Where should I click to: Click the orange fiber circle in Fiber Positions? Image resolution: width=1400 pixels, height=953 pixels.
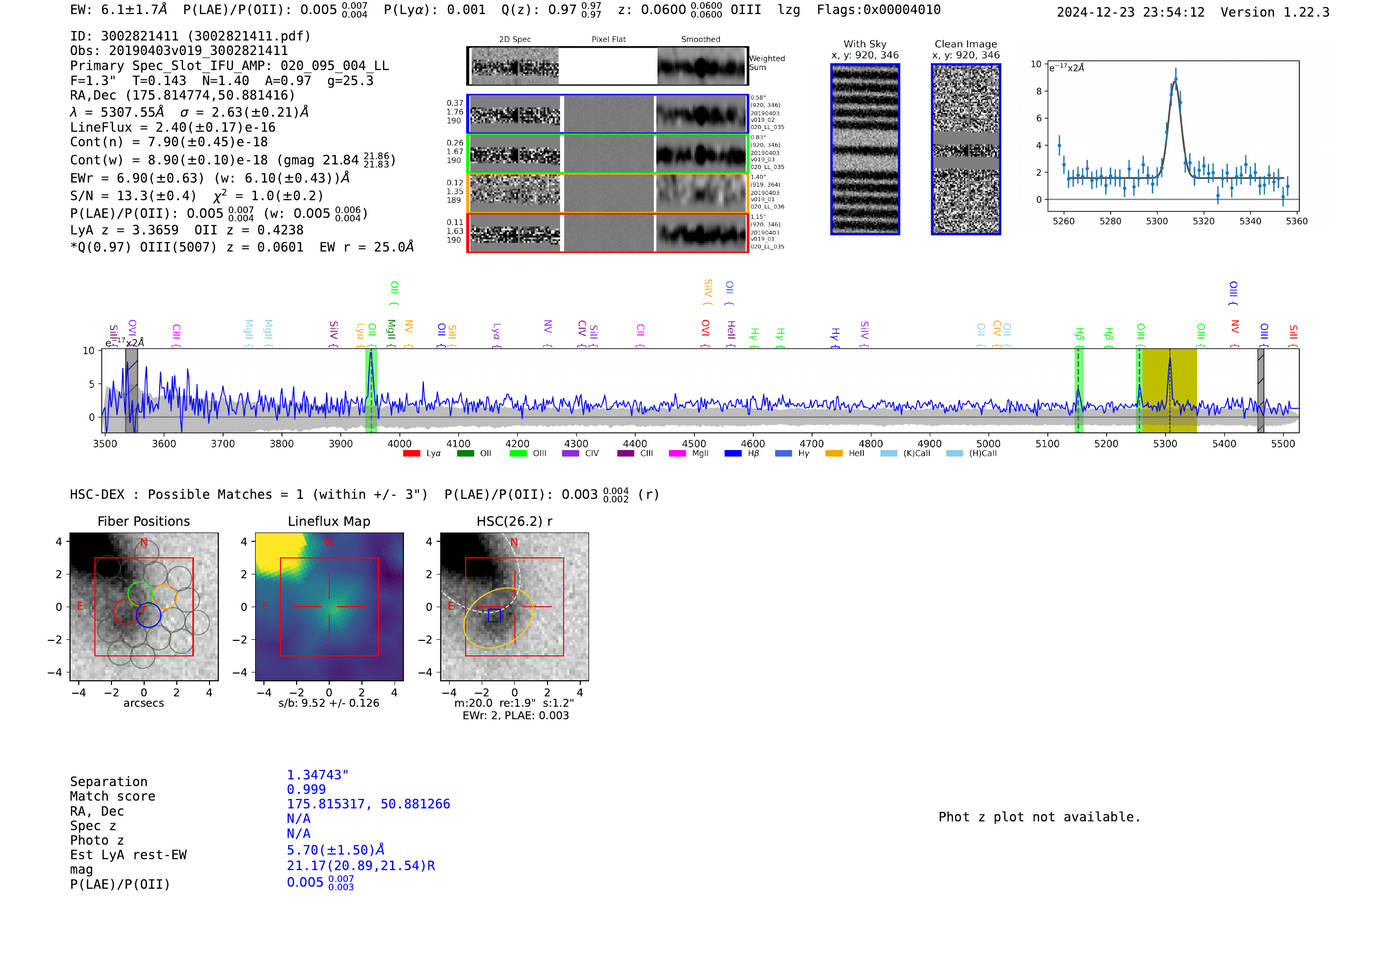pos(164,598)
